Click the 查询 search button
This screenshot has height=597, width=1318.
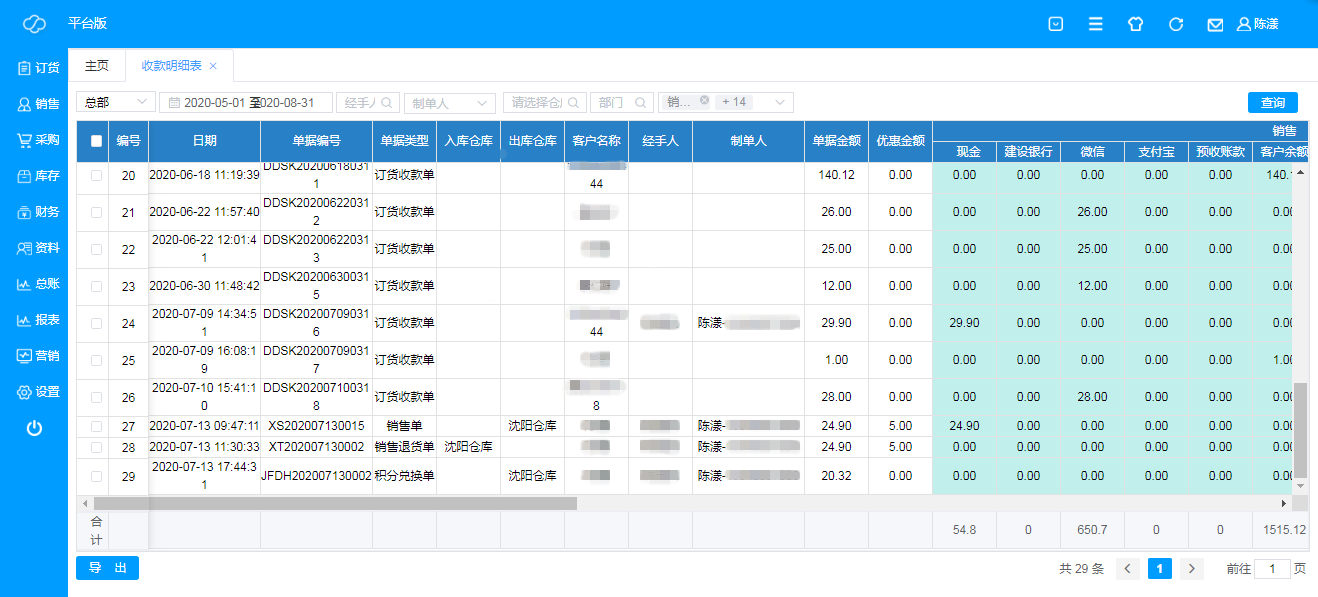point(1272,102)
